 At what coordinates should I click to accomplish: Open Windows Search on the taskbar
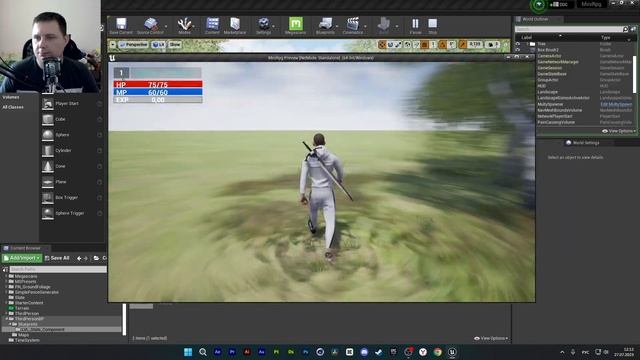pos(203,352)
